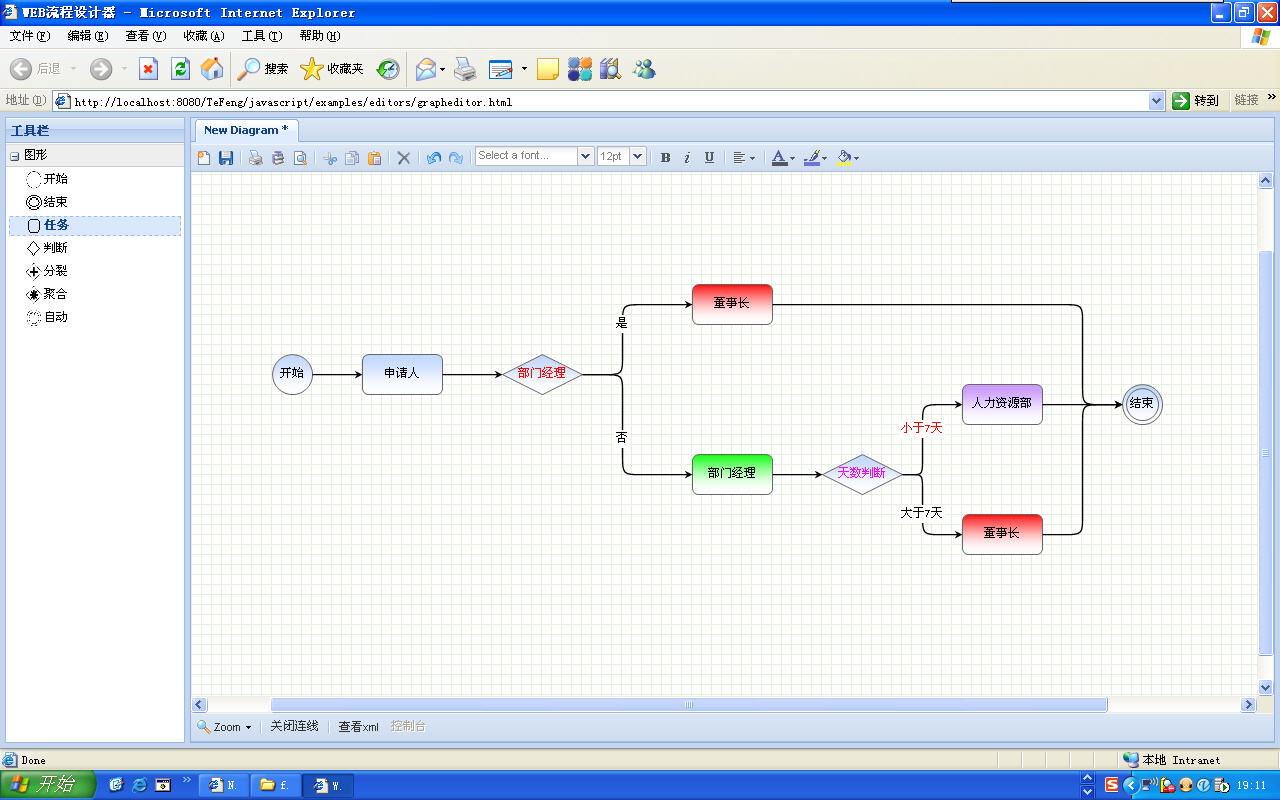This screenshot has width=1280, height=800.
Task: Toggle italic formatting in the toolbar
Action: pyautogui.click(x=687, y=157)
